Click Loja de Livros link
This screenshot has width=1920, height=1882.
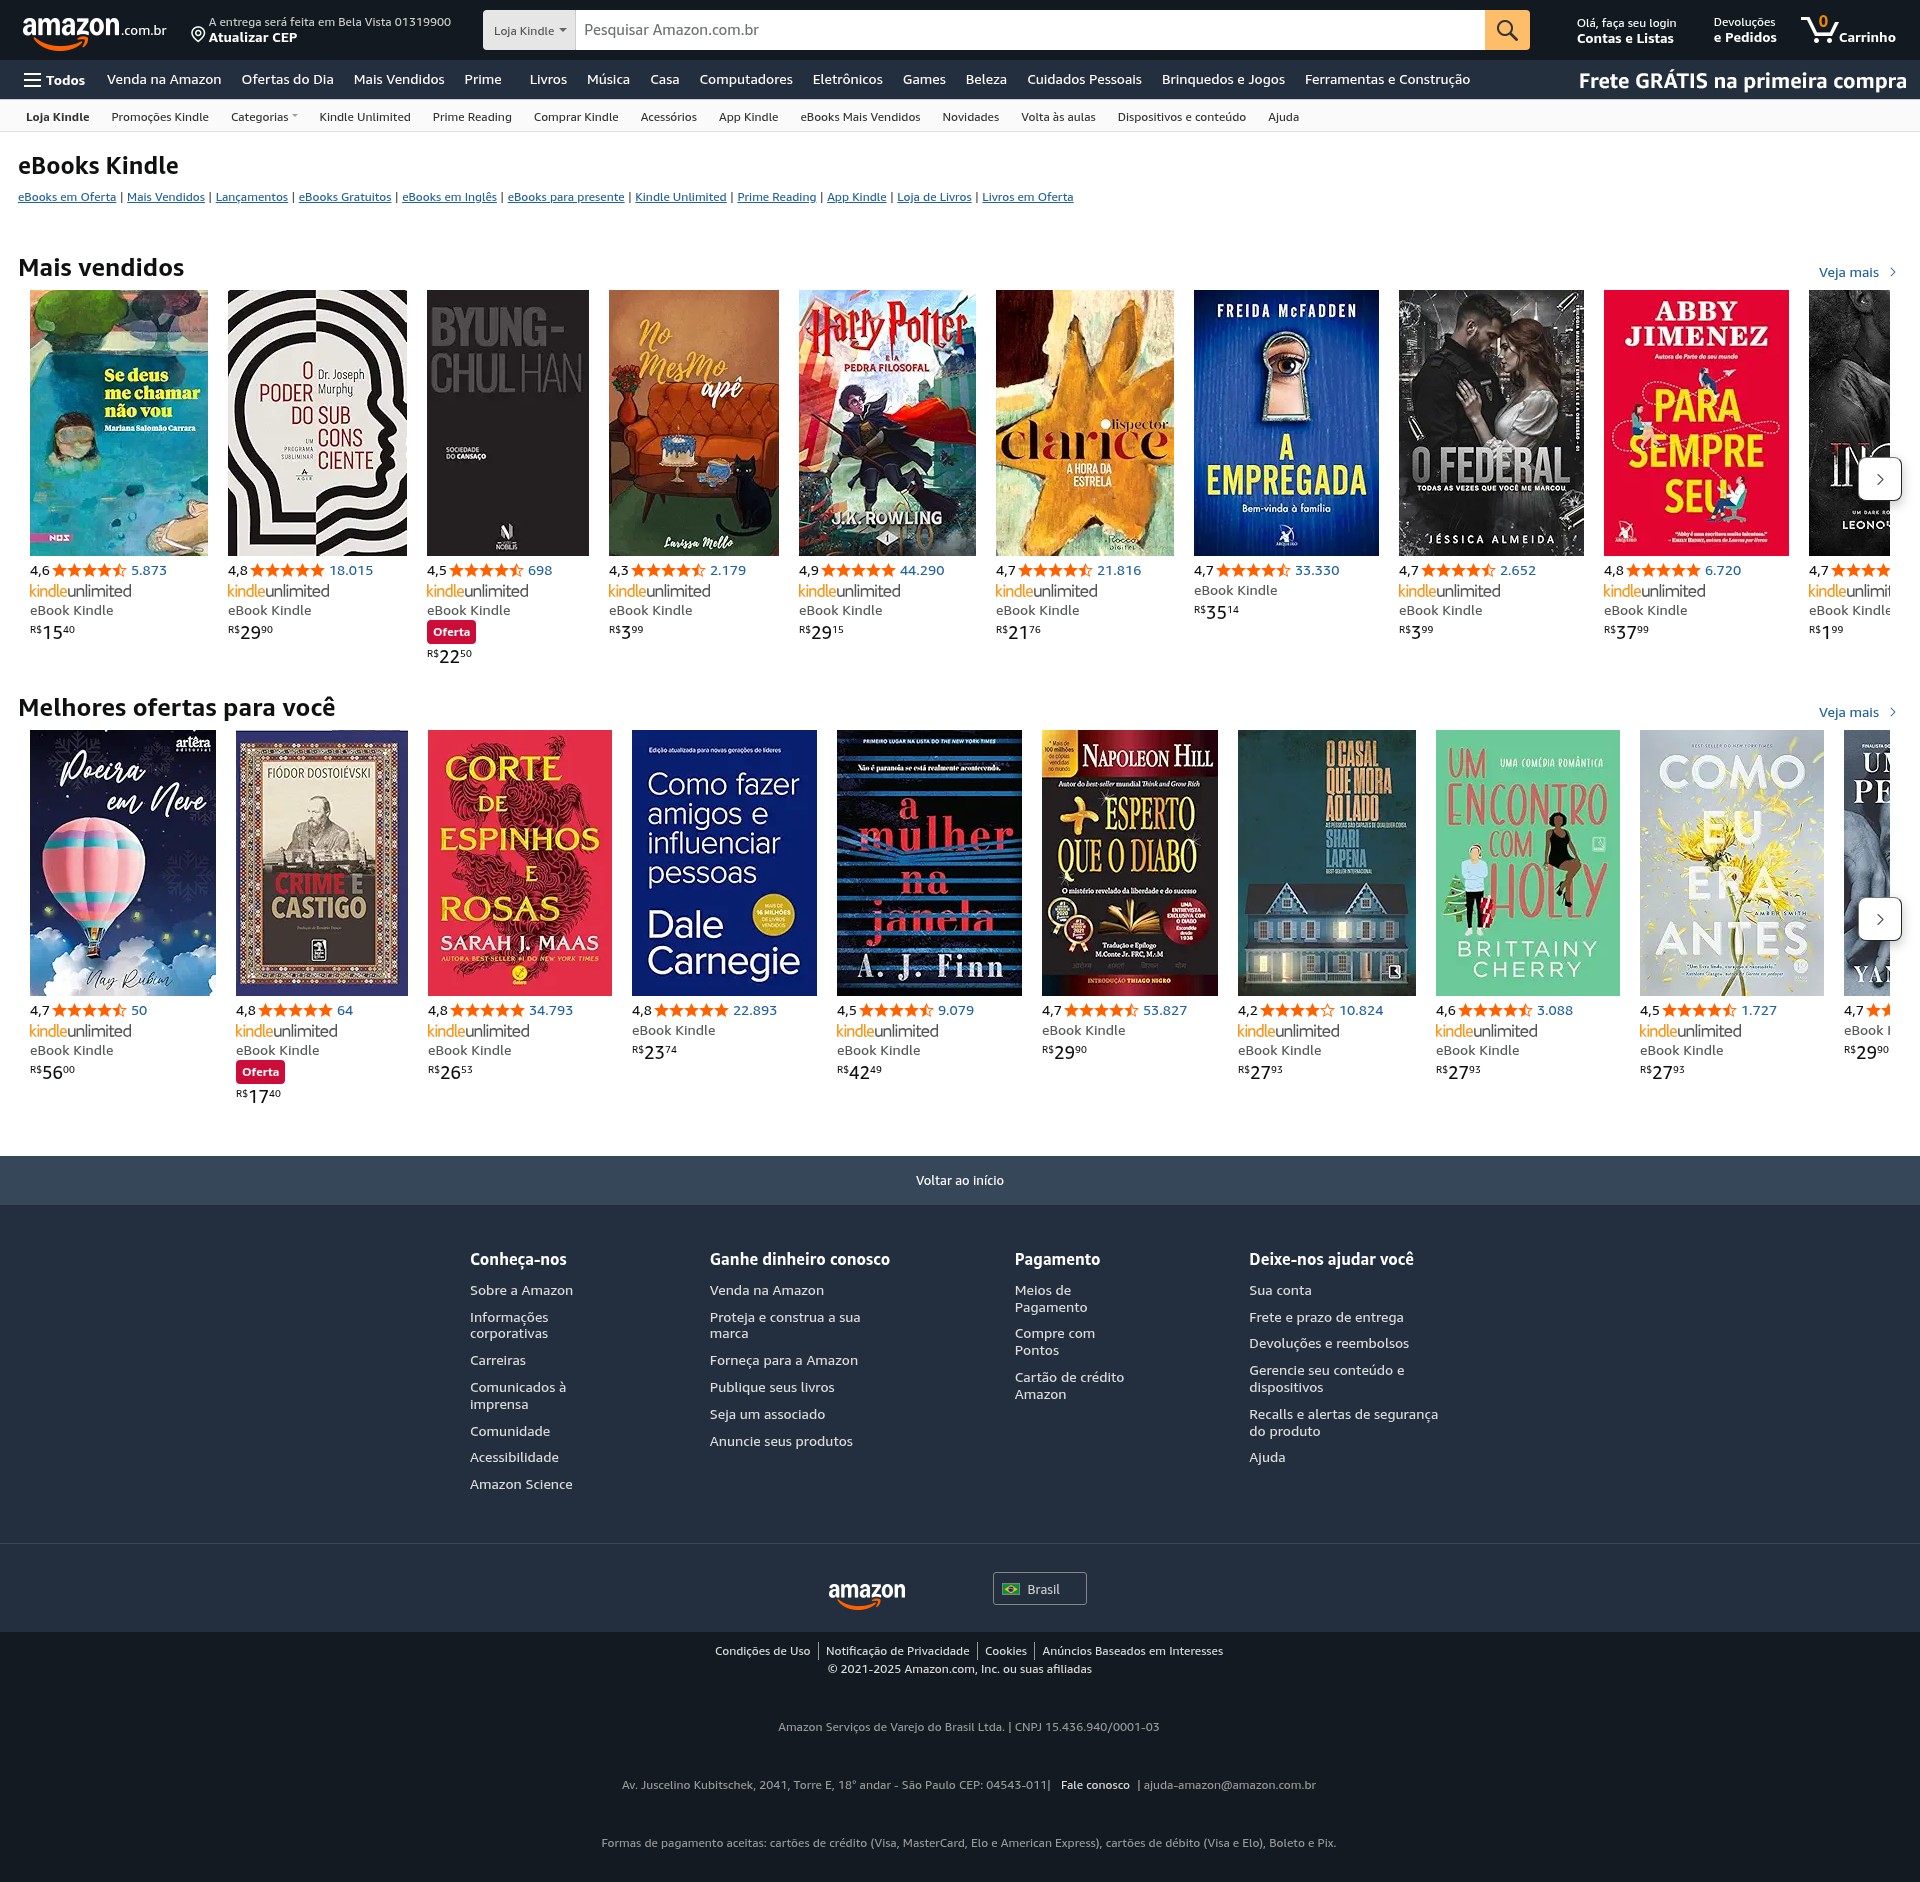click(x=934, y=197)
